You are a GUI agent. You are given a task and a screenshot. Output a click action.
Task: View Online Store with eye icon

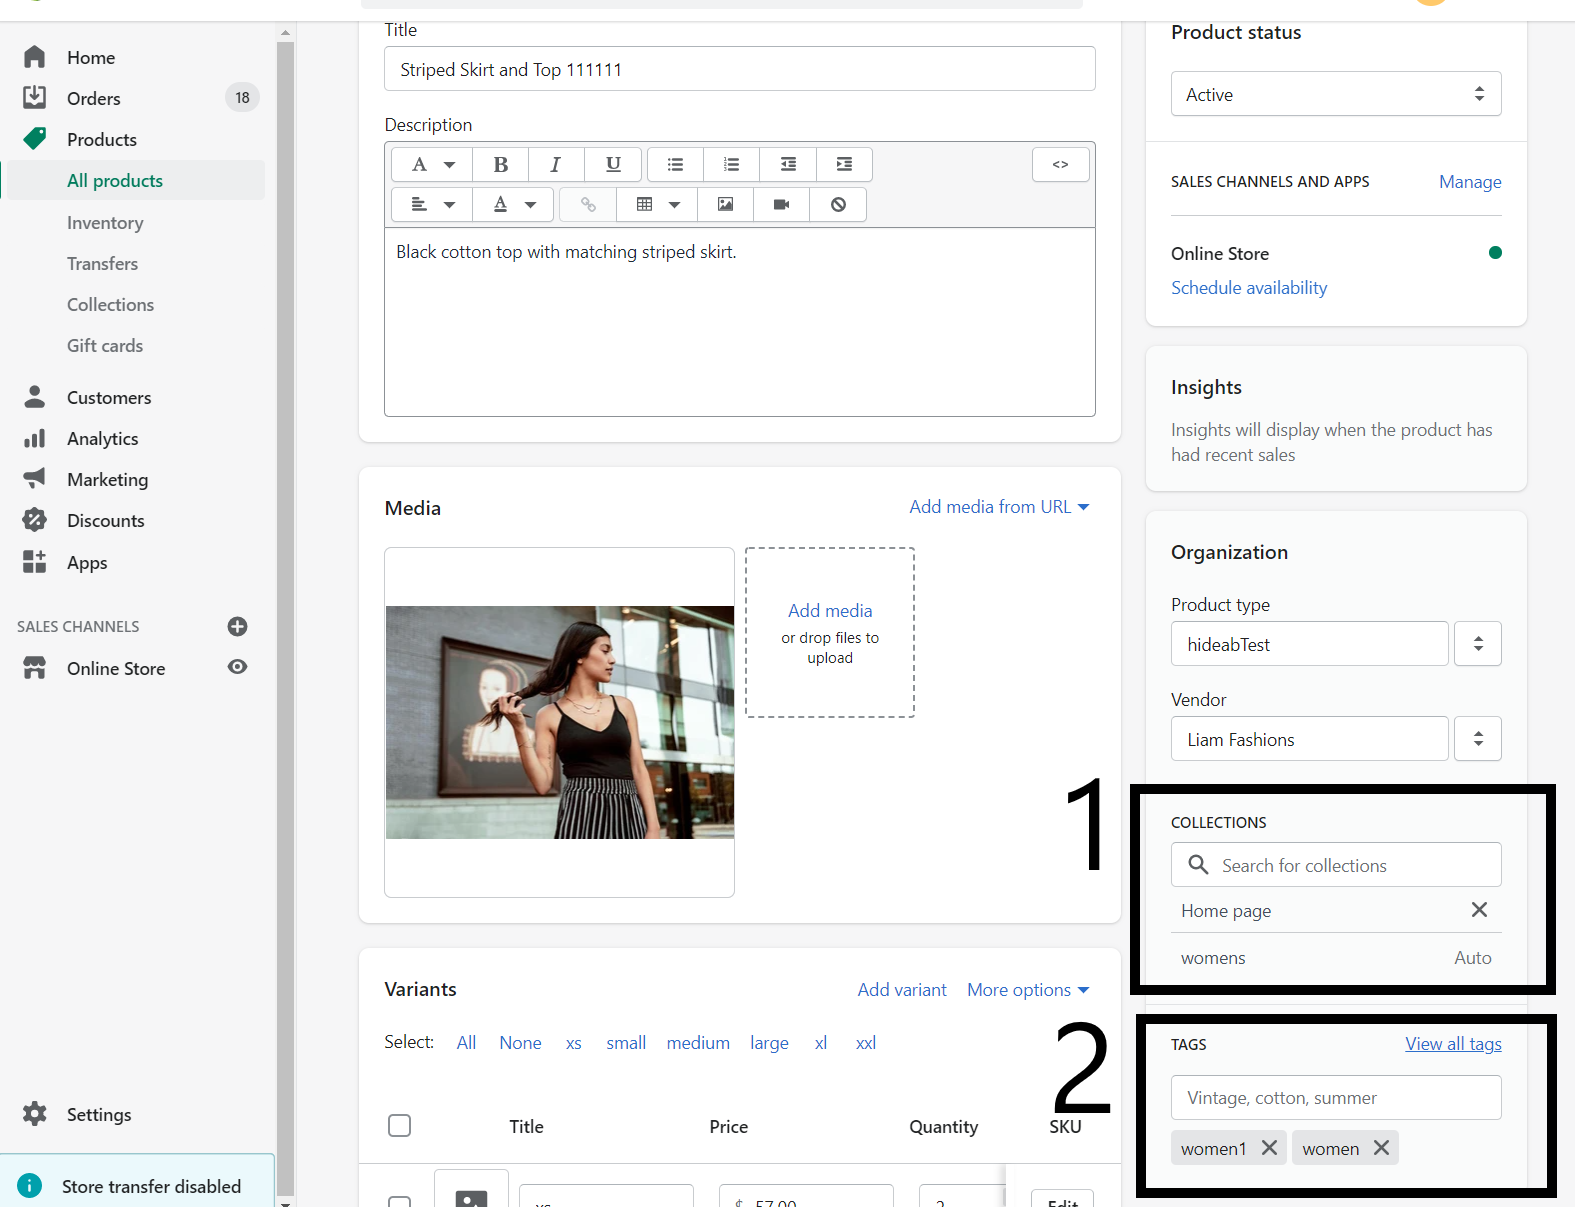pos(237,667)
